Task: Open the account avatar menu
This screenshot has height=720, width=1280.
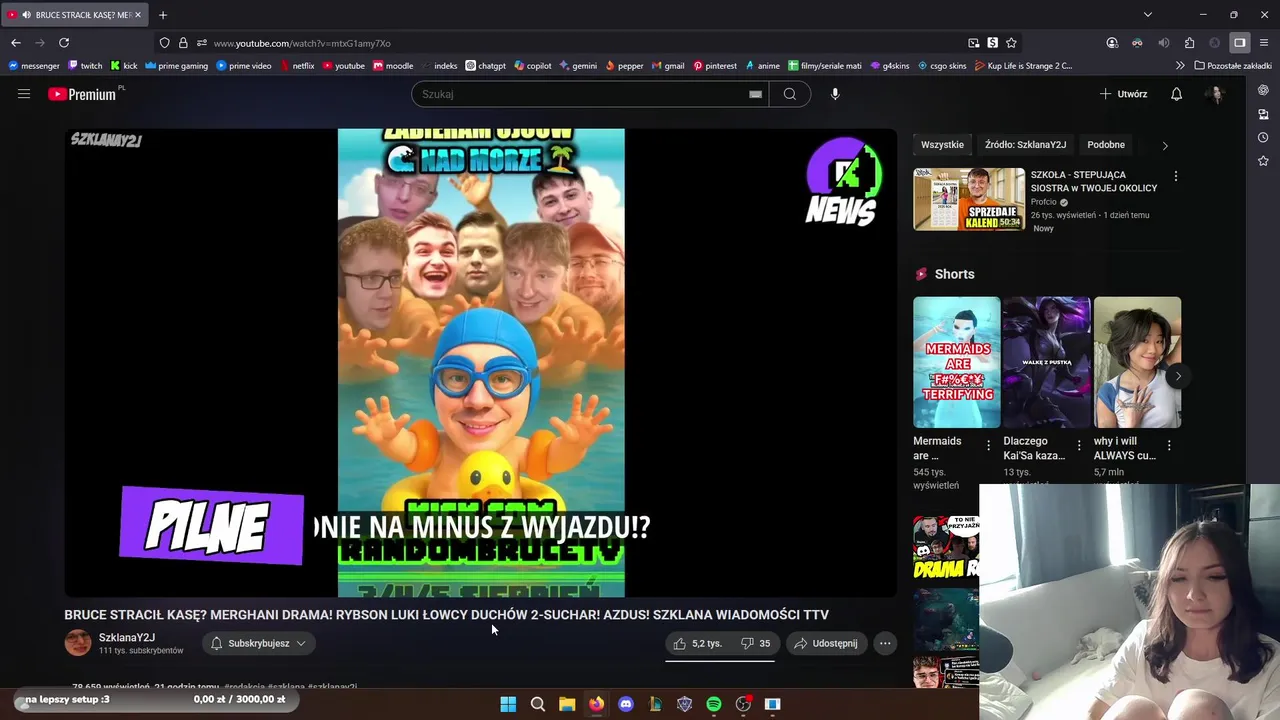Action: (x=1215, y=94)
